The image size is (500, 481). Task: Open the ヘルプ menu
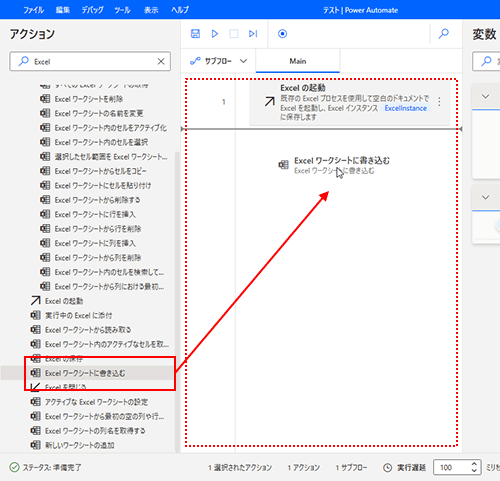(x=180, y=10)
